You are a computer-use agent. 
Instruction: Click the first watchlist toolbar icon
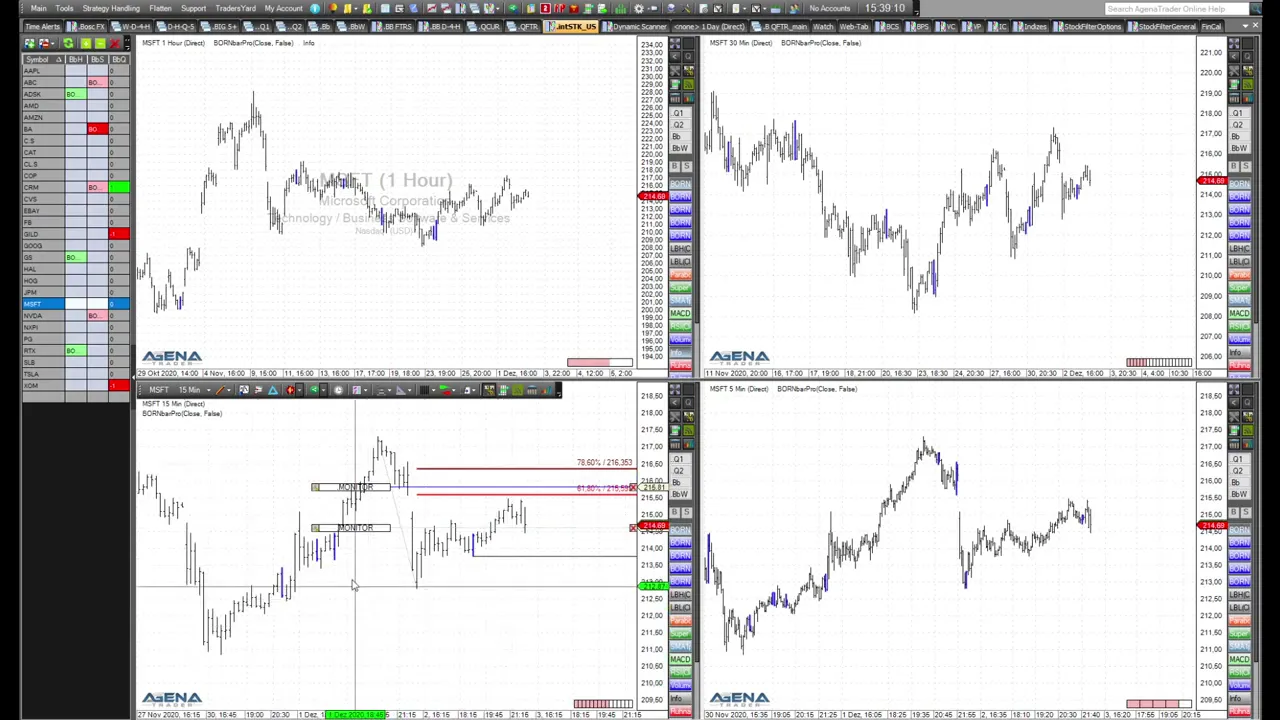[29, 43]
